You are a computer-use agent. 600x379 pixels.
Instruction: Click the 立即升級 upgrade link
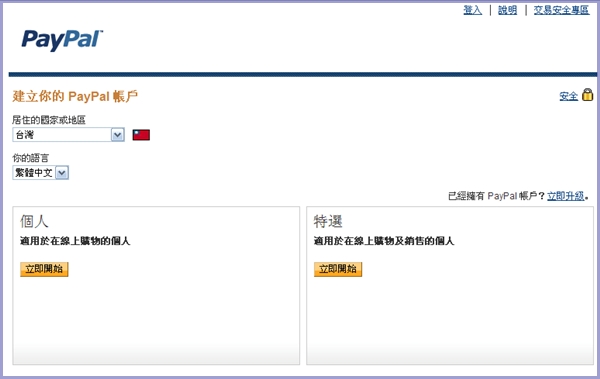[x=566, y=196]
